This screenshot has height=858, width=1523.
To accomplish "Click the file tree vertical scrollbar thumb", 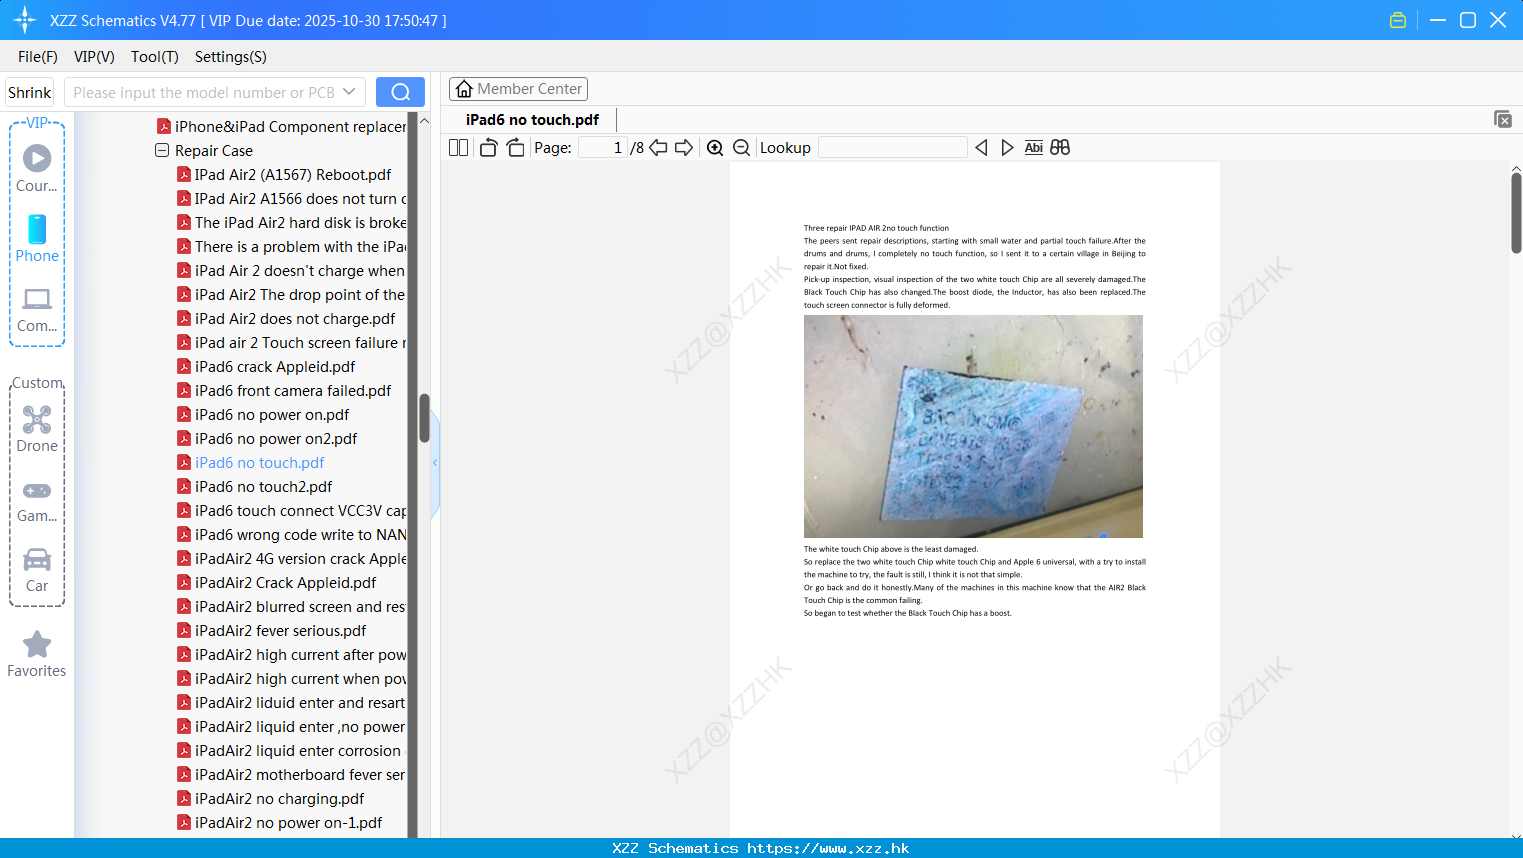I will (x=424, y=417).
